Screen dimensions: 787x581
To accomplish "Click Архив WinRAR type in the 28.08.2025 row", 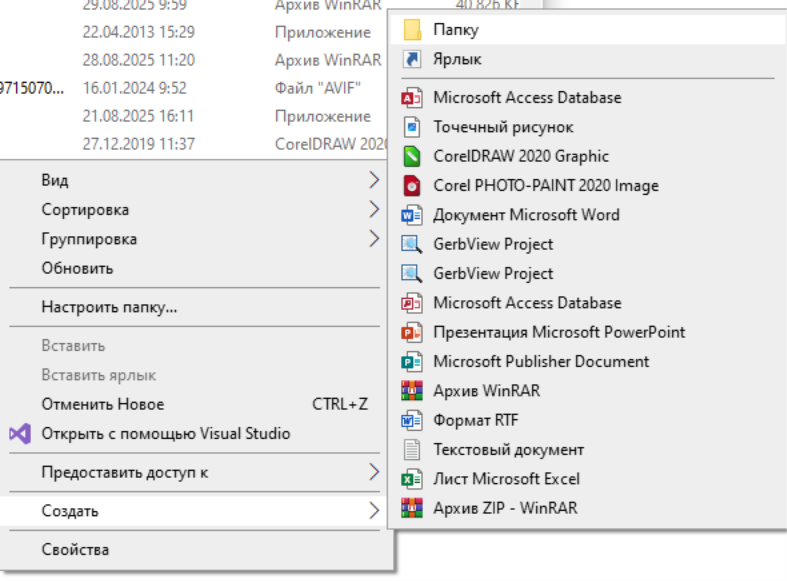I will coord(328,60).
